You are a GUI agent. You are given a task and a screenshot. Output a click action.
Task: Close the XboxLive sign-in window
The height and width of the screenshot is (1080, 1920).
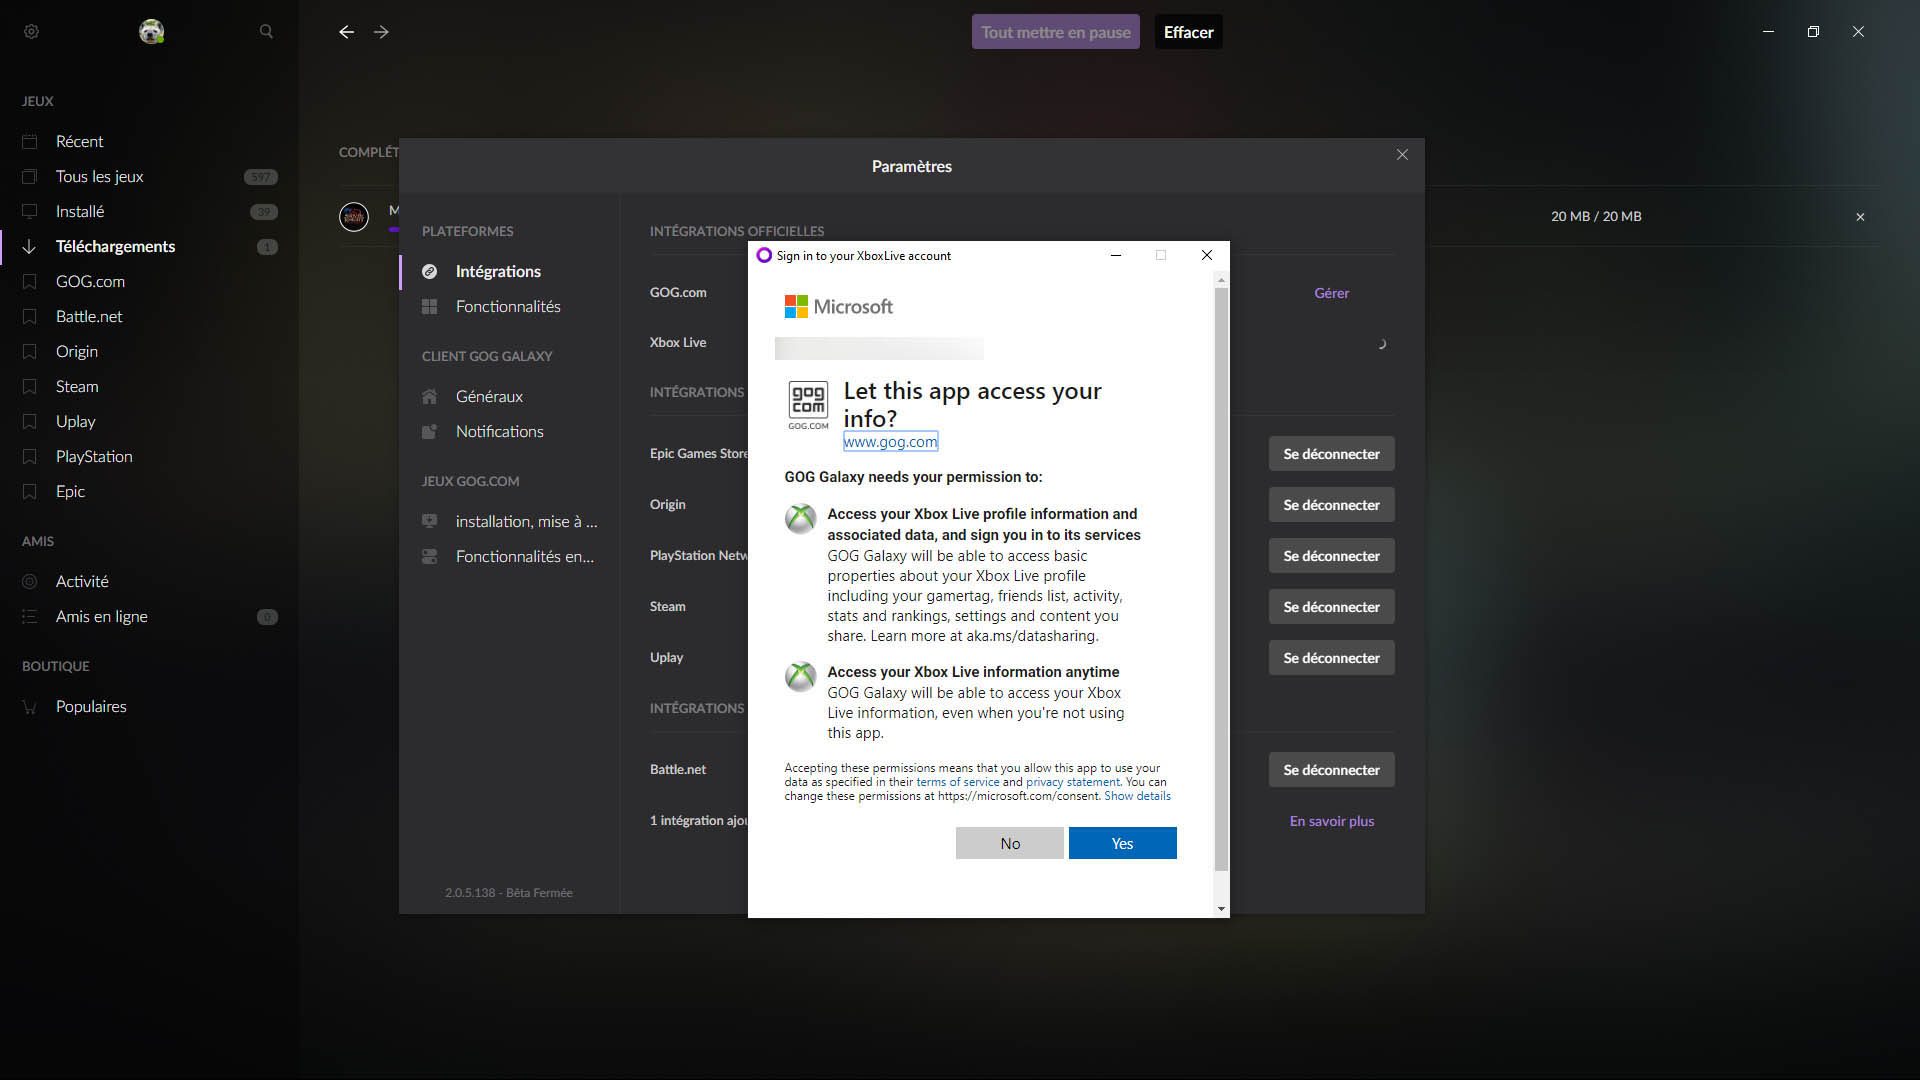(1207, 255)
